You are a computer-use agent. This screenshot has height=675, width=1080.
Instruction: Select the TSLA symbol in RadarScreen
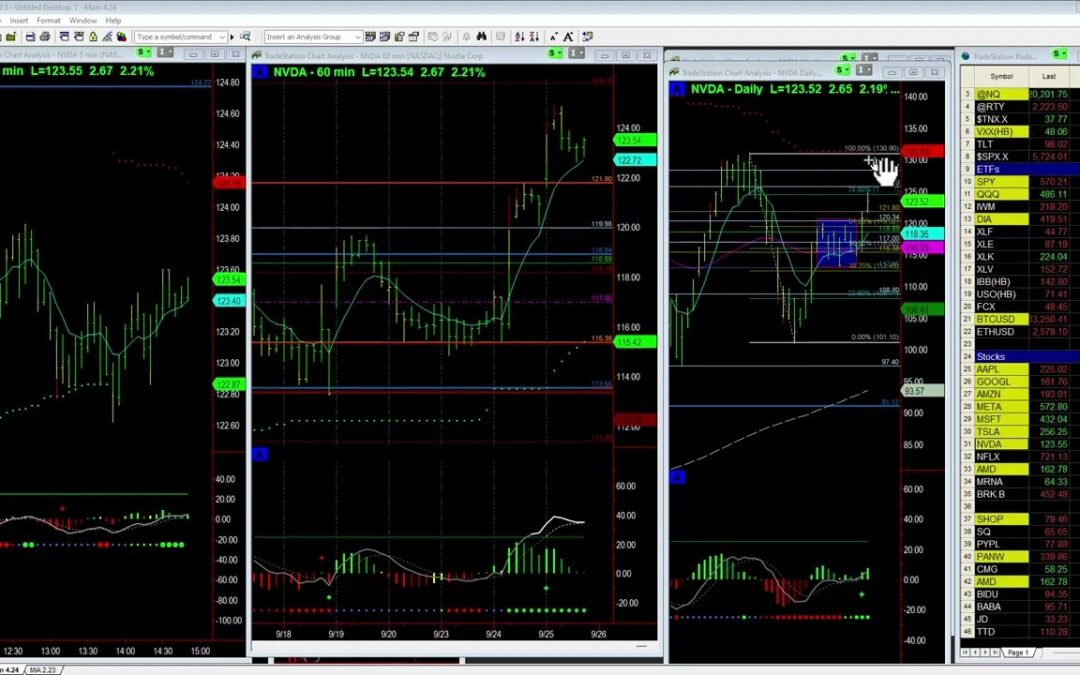(1001, 432)
